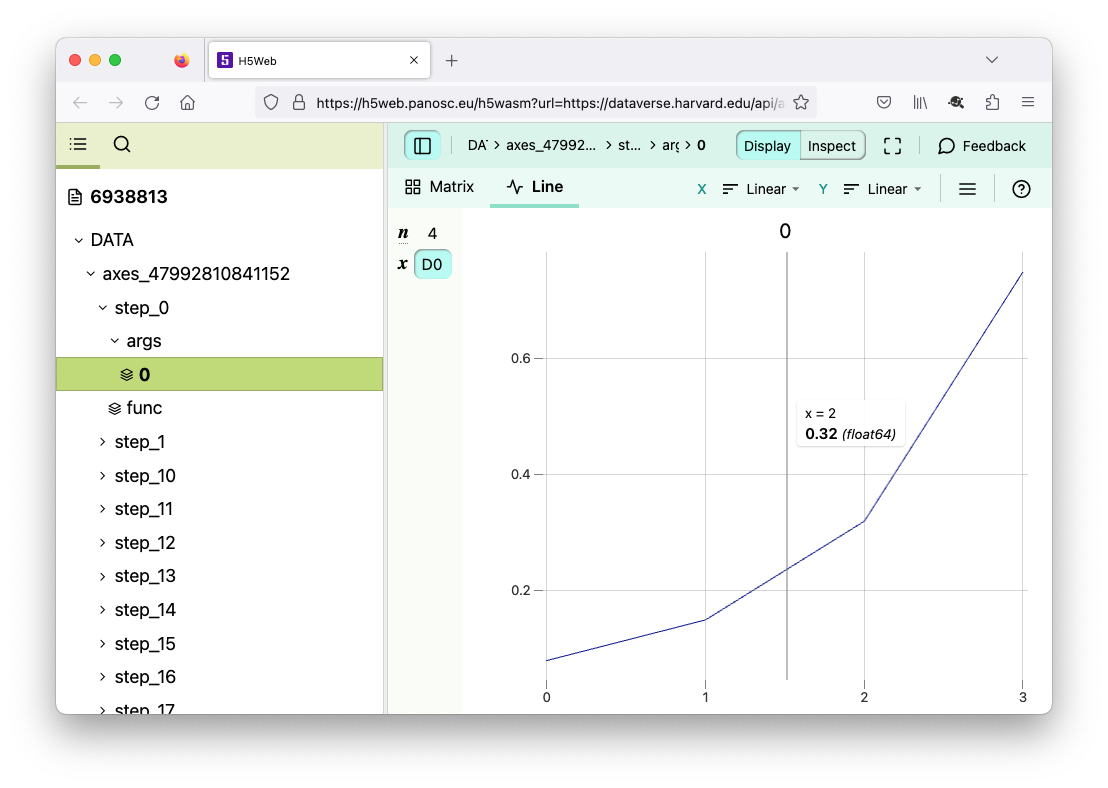Switch to Inspect mode
Image resolution: width=1108 pixels, height=788 pixels.
pyautogui.click(x=831, y=146)
